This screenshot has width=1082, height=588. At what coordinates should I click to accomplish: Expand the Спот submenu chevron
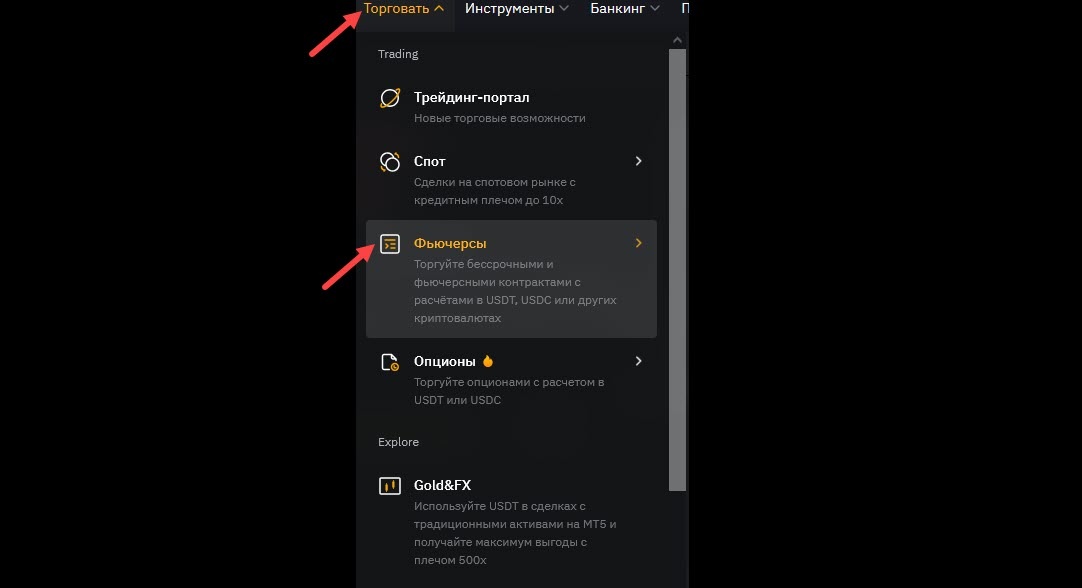(638, 161)
